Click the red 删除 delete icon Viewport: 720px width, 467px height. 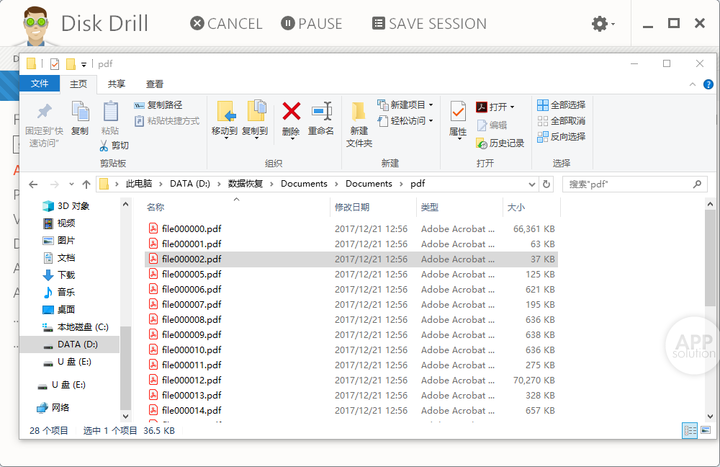coord(291,112)
